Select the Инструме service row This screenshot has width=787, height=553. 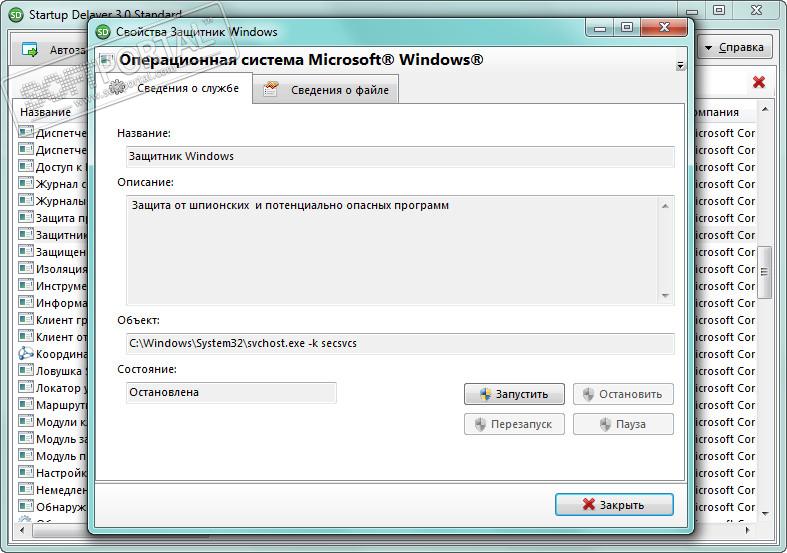coord(52,286)
